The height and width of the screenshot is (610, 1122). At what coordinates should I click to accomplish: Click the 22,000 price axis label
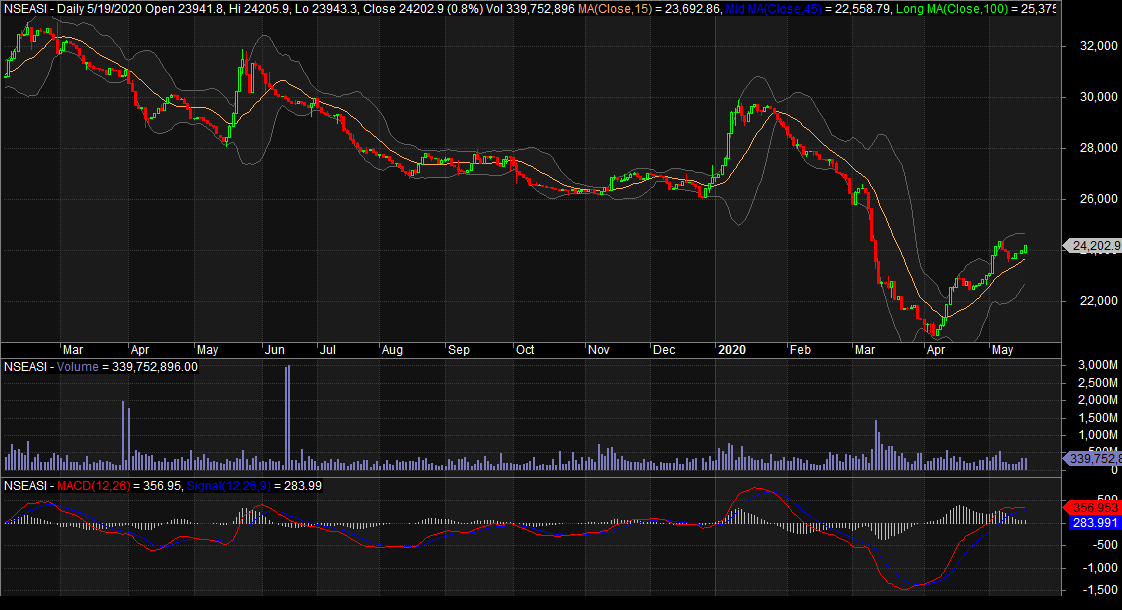pos(1098,301)
